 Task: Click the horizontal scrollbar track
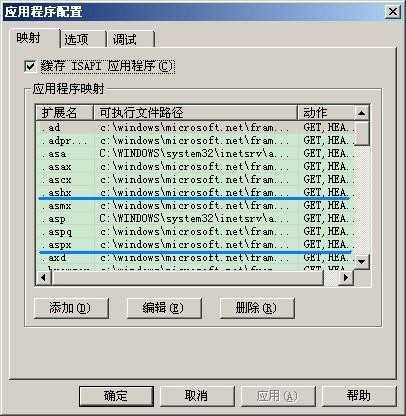click(331, 277)
